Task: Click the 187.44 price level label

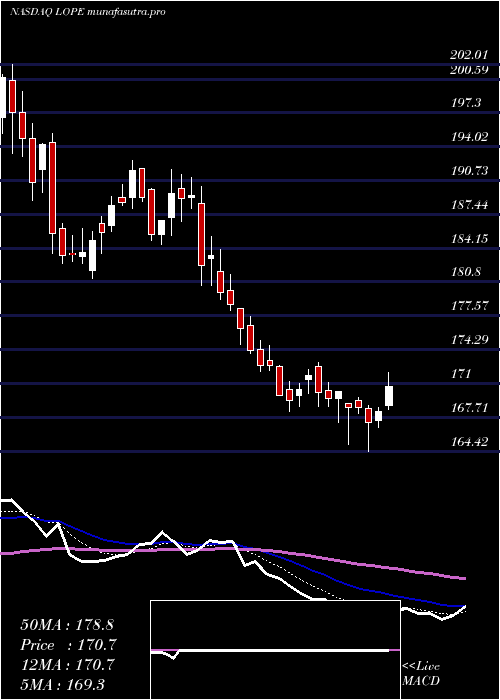Action: 469,205
